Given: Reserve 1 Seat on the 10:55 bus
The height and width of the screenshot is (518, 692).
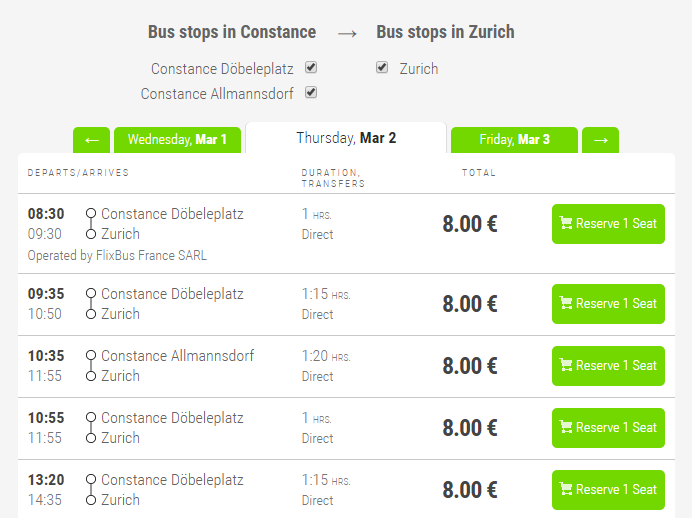Looking at the screenshot, I should (x=608, y=428).
